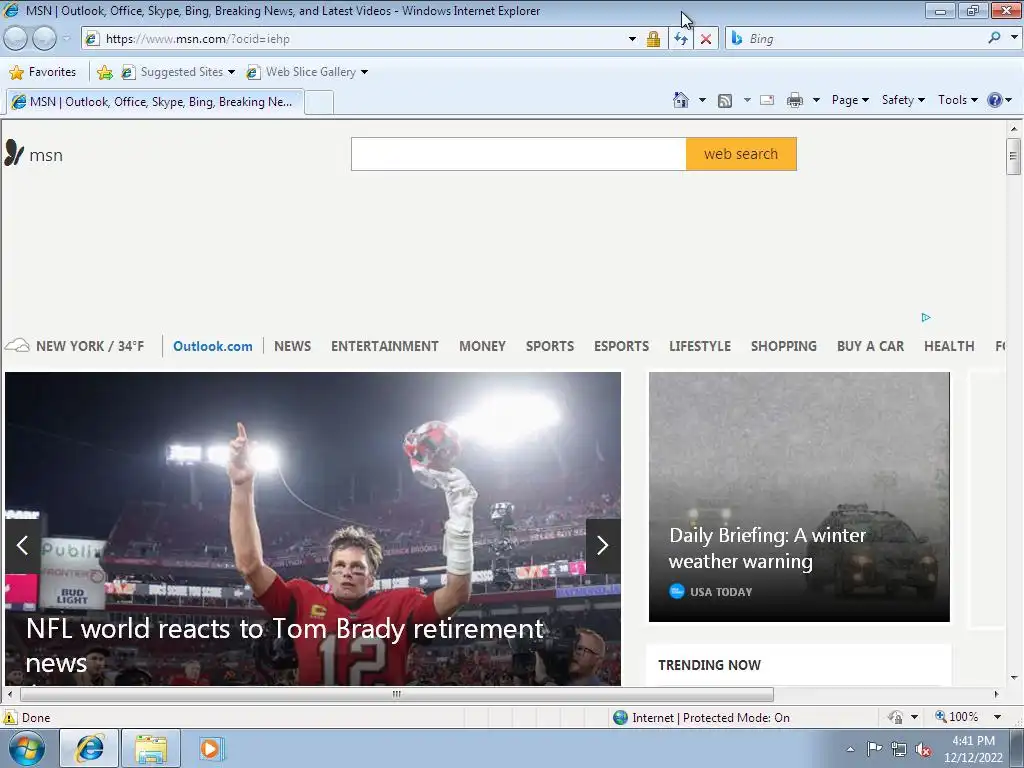1024x768 pixels.
Task: Open Windows Media Player taskbar icon
Action: 210,748
